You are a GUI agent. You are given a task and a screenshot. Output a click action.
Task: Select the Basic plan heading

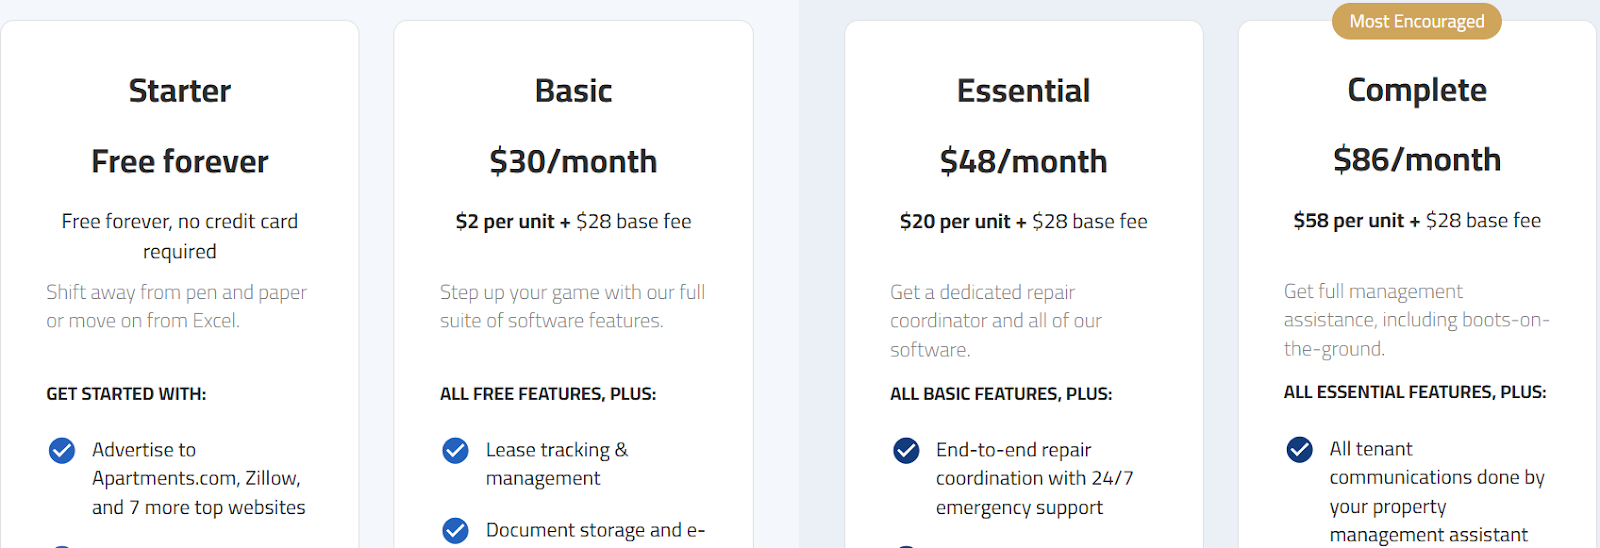click(573, 91)
